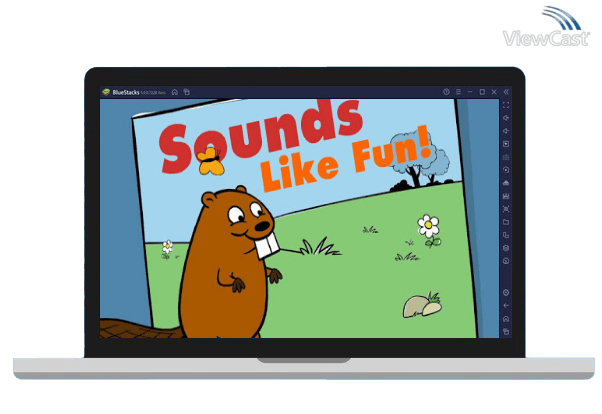Image resolution: width=602 pixels, height=414 pixels.
Task: Click the multi-instance manager sidebar icon
Action: click(x=506, y=235)
